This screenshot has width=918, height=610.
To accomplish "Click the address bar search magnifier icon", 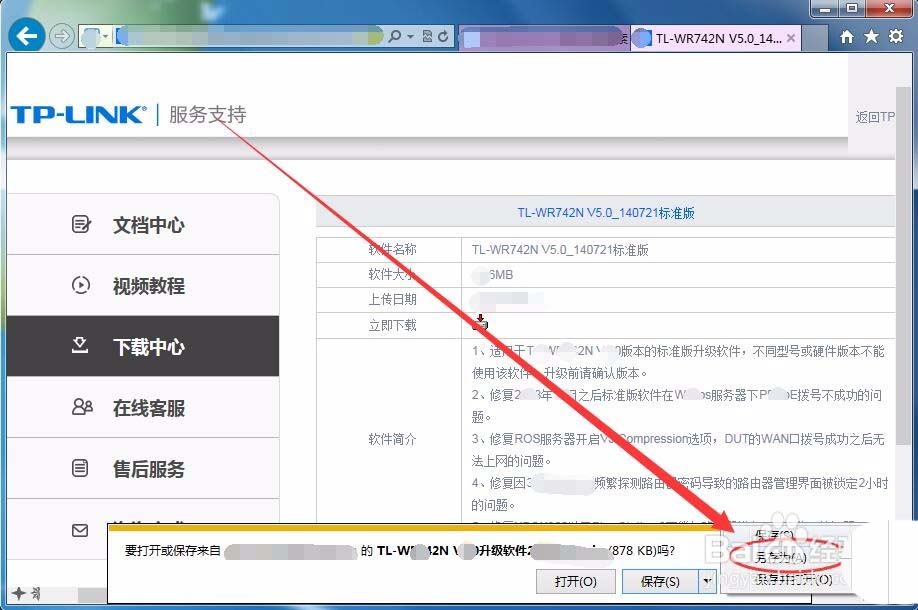I will 395,36.
